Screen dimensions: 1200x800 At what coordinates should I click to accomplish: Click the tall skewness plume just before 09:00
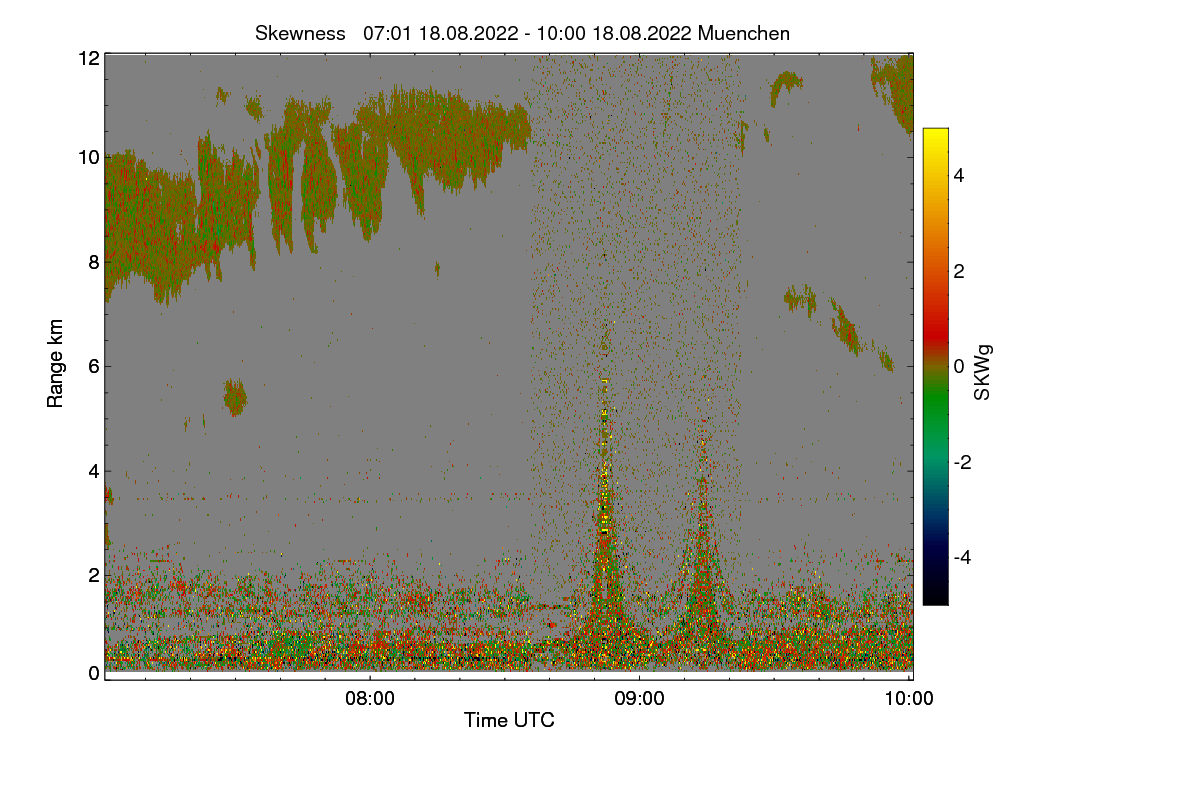coord(604,500)
